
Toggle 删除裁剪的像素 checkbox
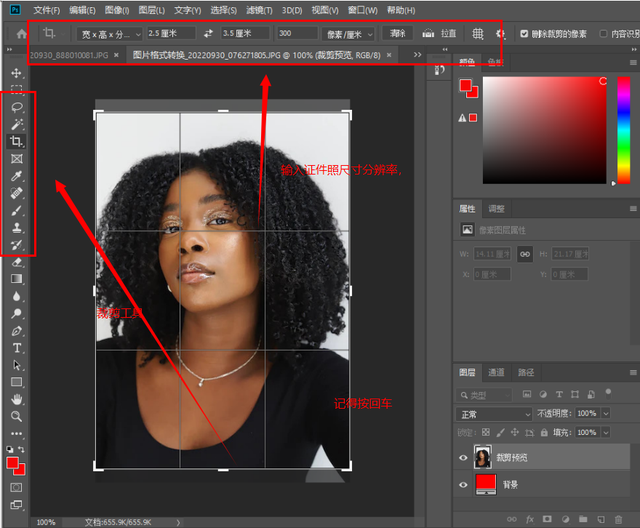[525, 33]
